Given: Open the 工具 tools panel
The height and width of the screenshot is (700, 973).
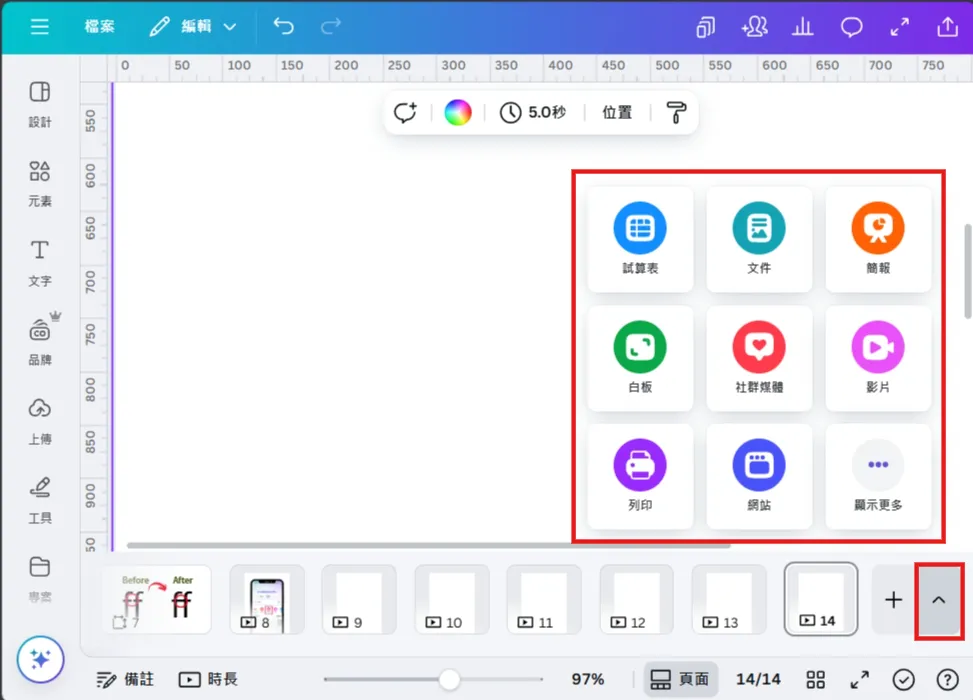Looking at the screenshot, I should 40,501.
